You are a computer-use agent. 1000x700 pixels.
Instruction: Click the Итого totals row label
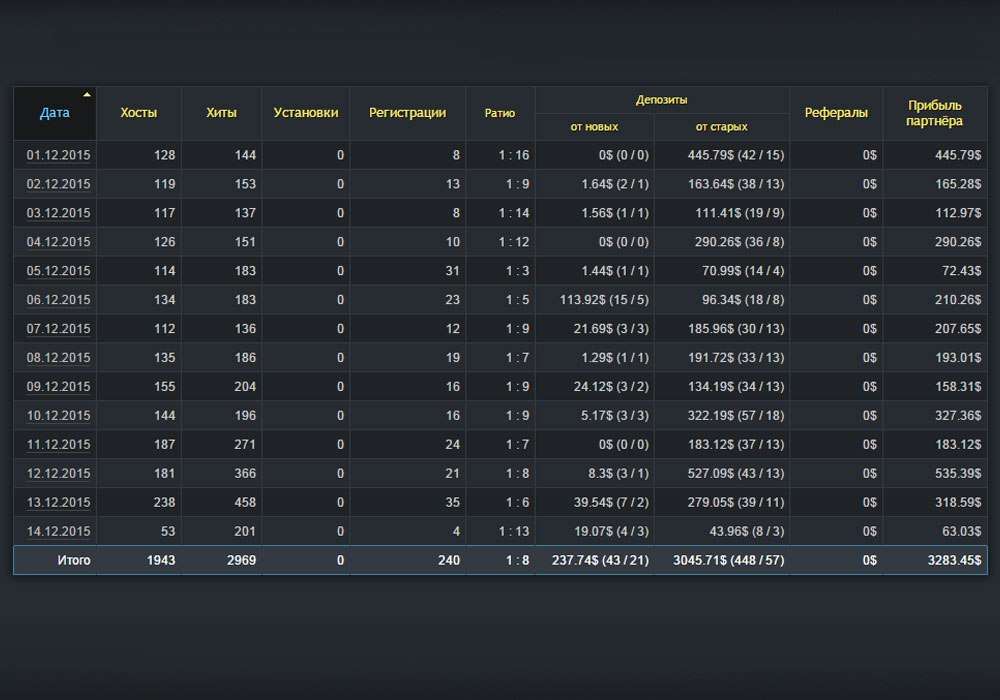(x=72, y=561)
